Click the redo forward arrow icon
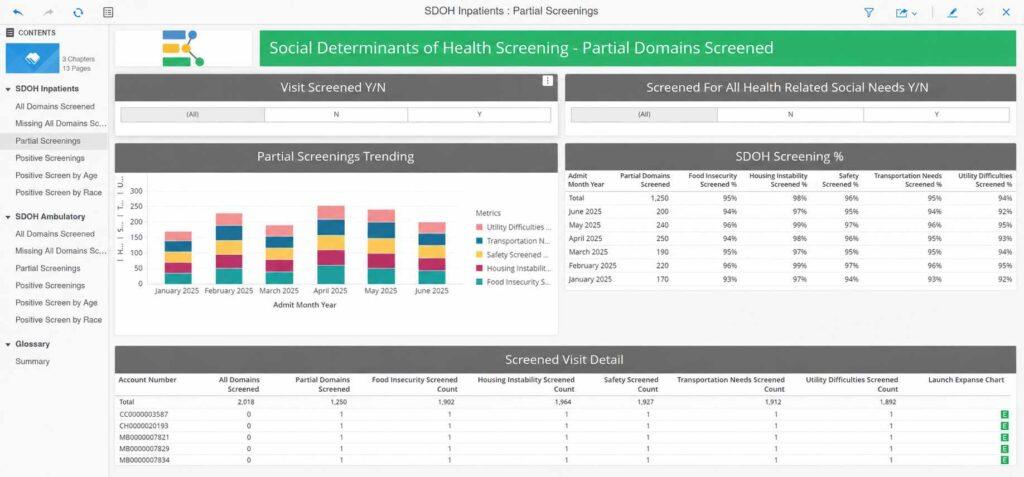 pos(48,12)
